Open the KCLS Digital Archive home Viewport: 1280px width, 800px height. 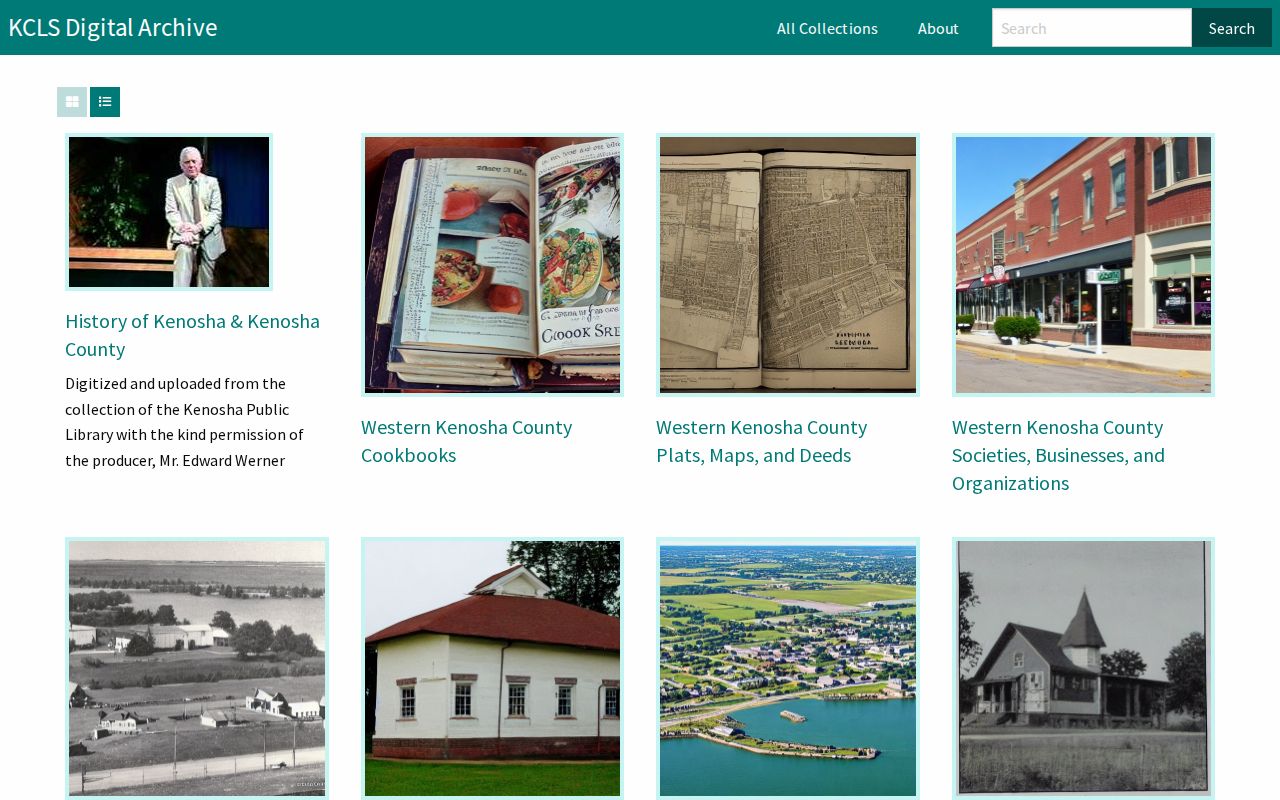click(x=113, y=27)
